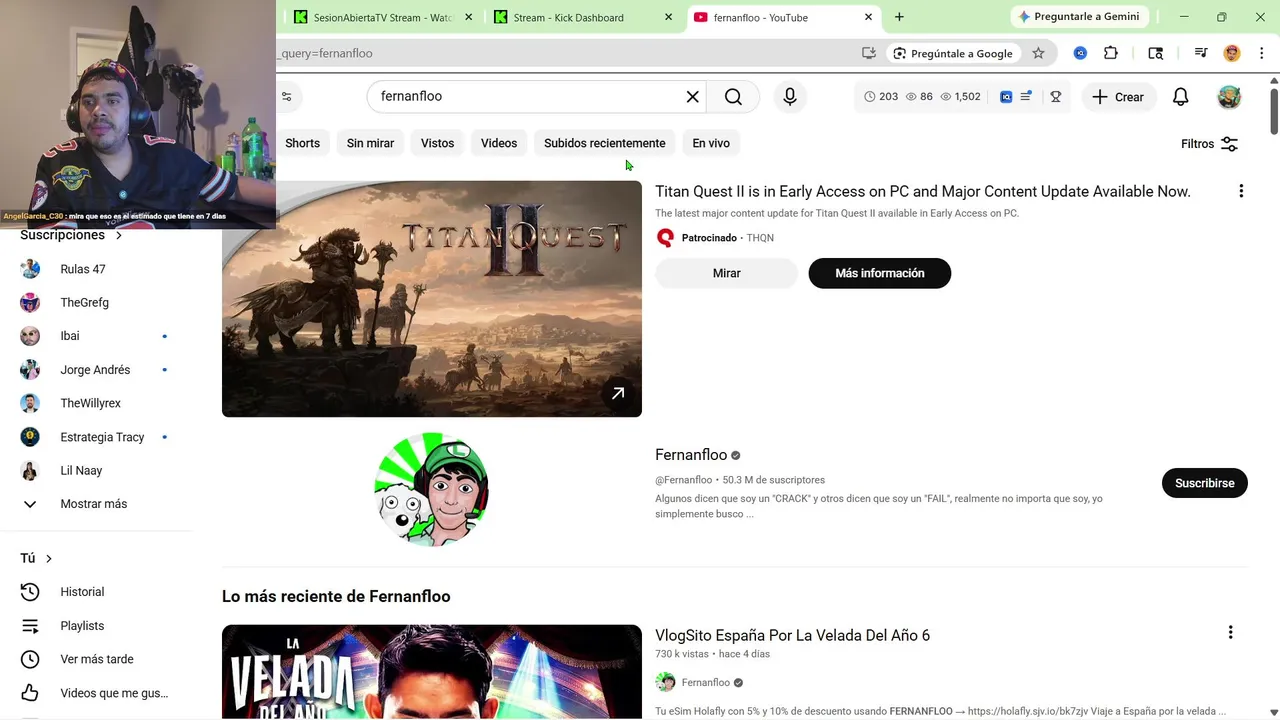Open the Crear menu
The width and height of the screenshot is (1280, 720).
click(x=1118, y=97)
